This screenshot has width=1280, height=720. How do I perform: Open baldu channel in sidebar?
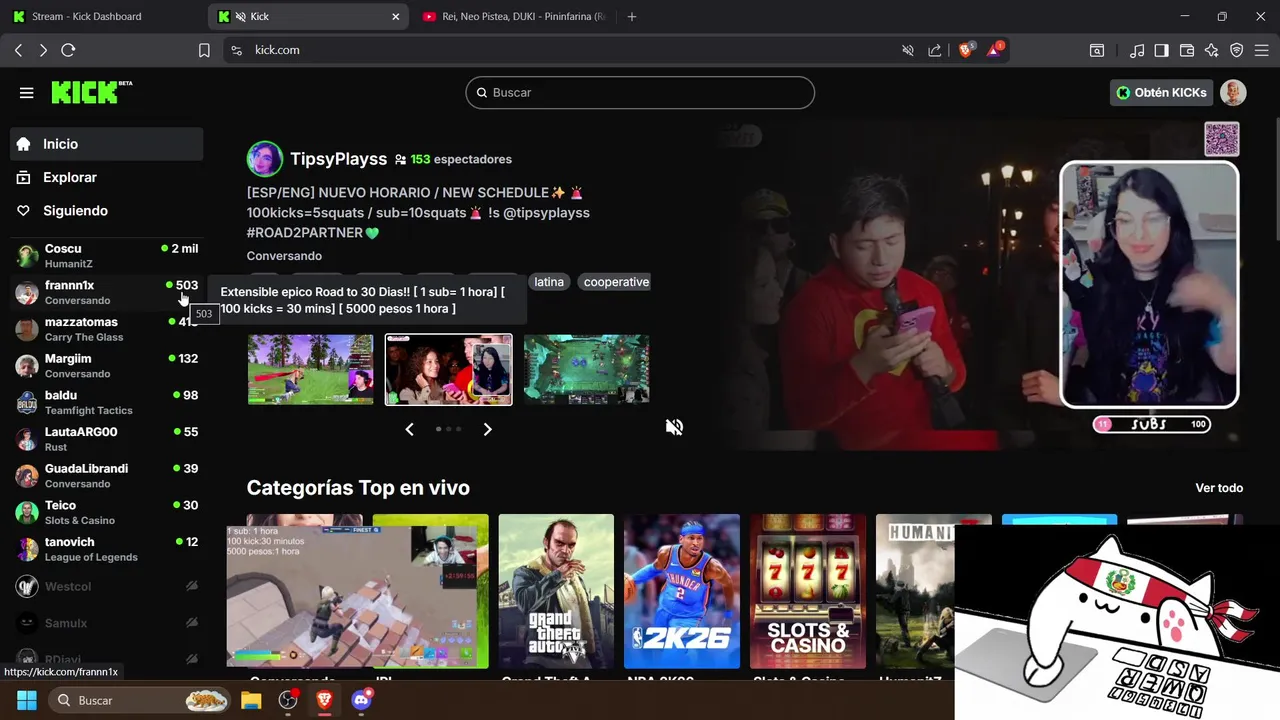pyautogui.click(x=107, y=402)
